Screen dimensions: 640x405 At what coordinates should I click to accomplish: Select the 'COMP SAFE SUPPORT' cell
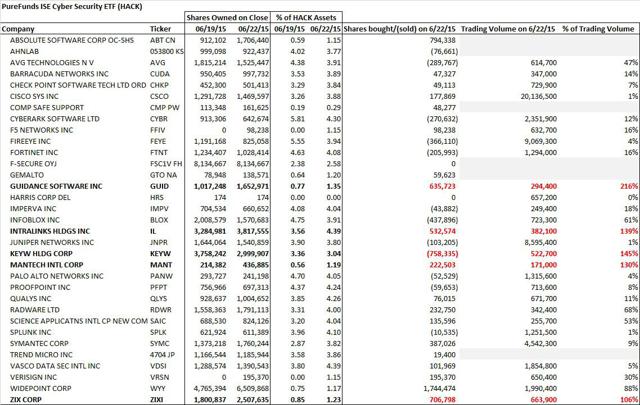(47, 108)
